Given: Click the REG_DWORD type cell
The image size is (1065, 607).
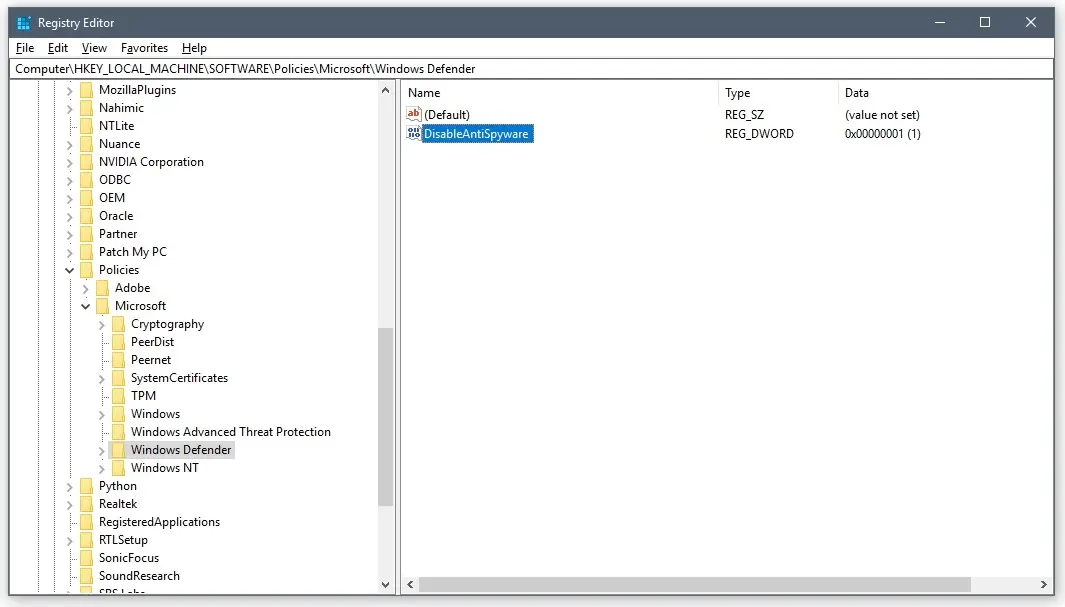Looking at the screenshot, I should point(759,134).
